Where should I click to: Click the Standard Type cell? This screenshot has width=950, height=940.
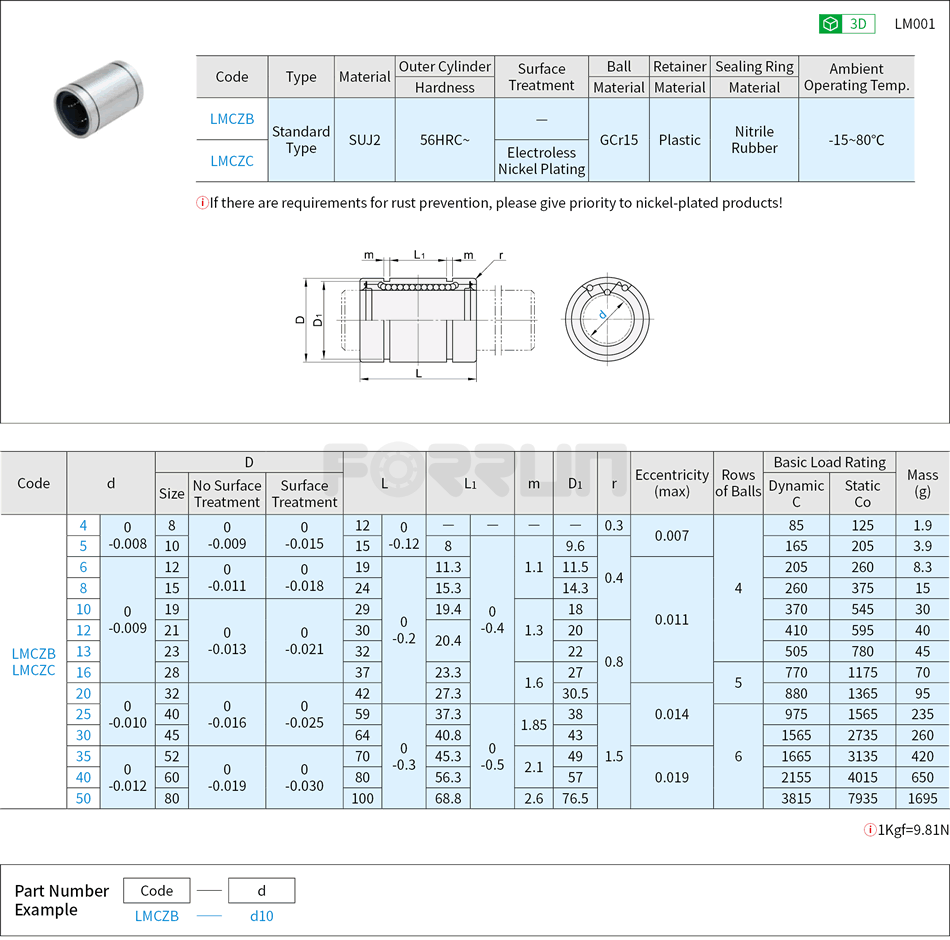301,140
